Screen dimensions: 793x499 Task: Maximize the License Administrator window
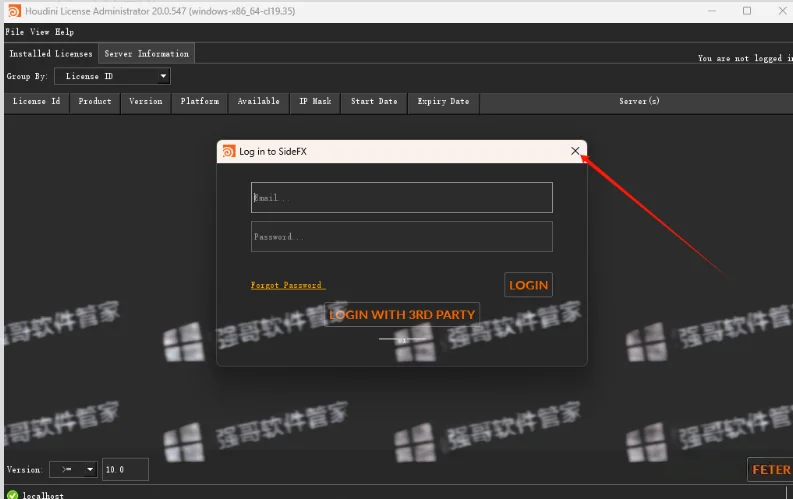pyautogui.click(x=746, y=11)
